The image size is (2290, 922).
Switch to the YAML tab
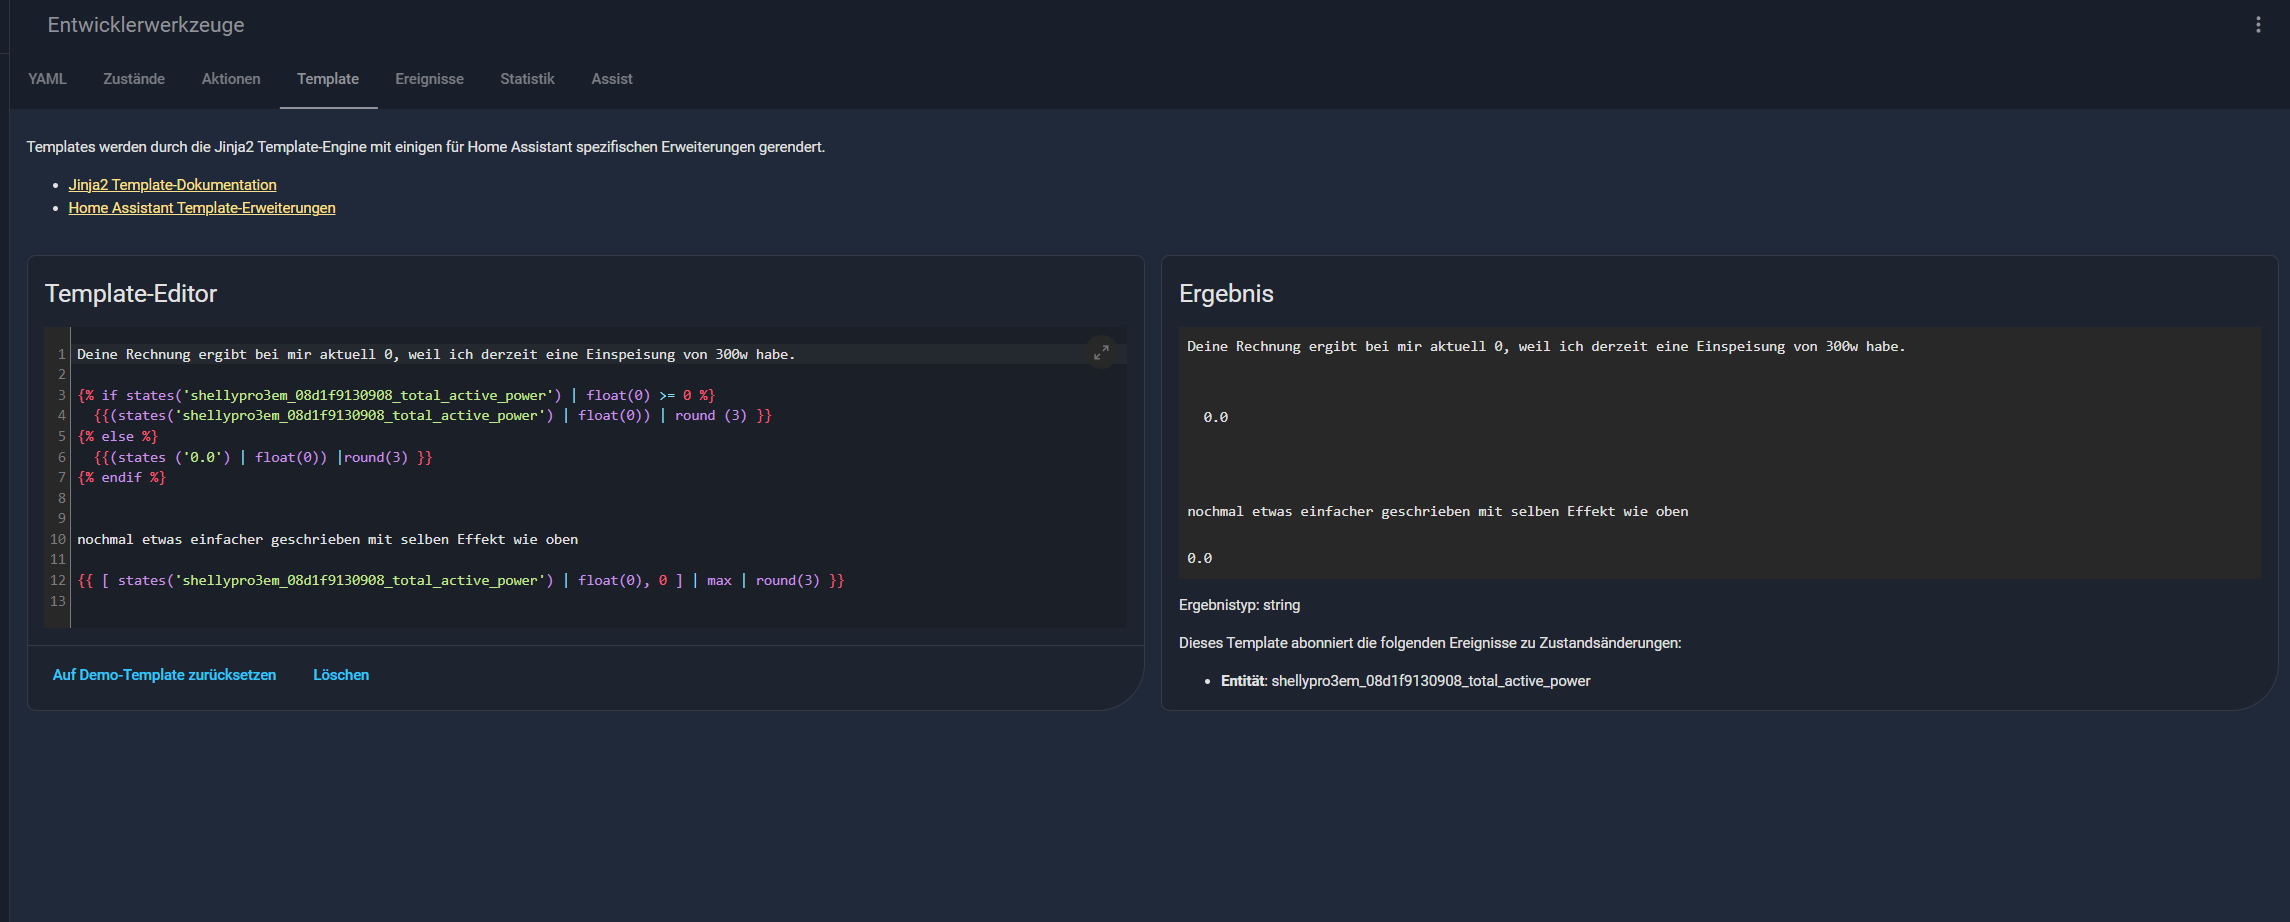coord(47,79)
